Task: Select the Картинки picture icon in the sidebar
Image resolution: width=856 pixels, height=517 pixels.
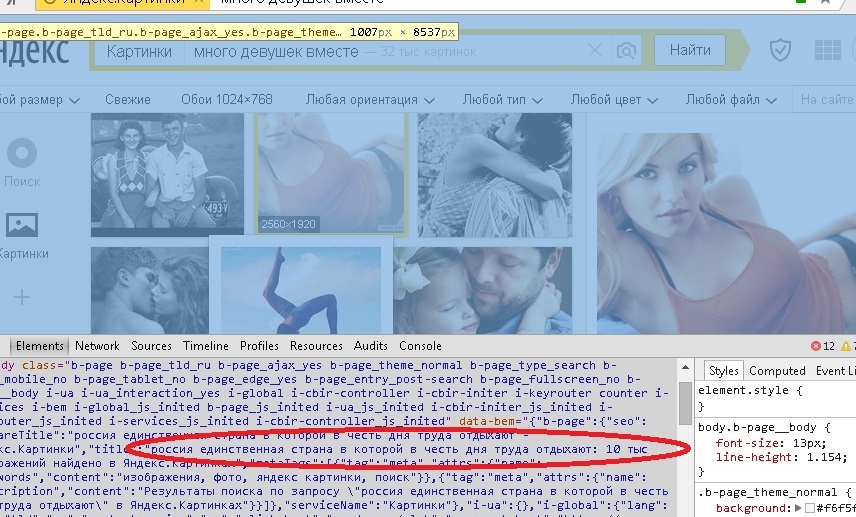Action: pyautogui.click(x=22, y=224)
